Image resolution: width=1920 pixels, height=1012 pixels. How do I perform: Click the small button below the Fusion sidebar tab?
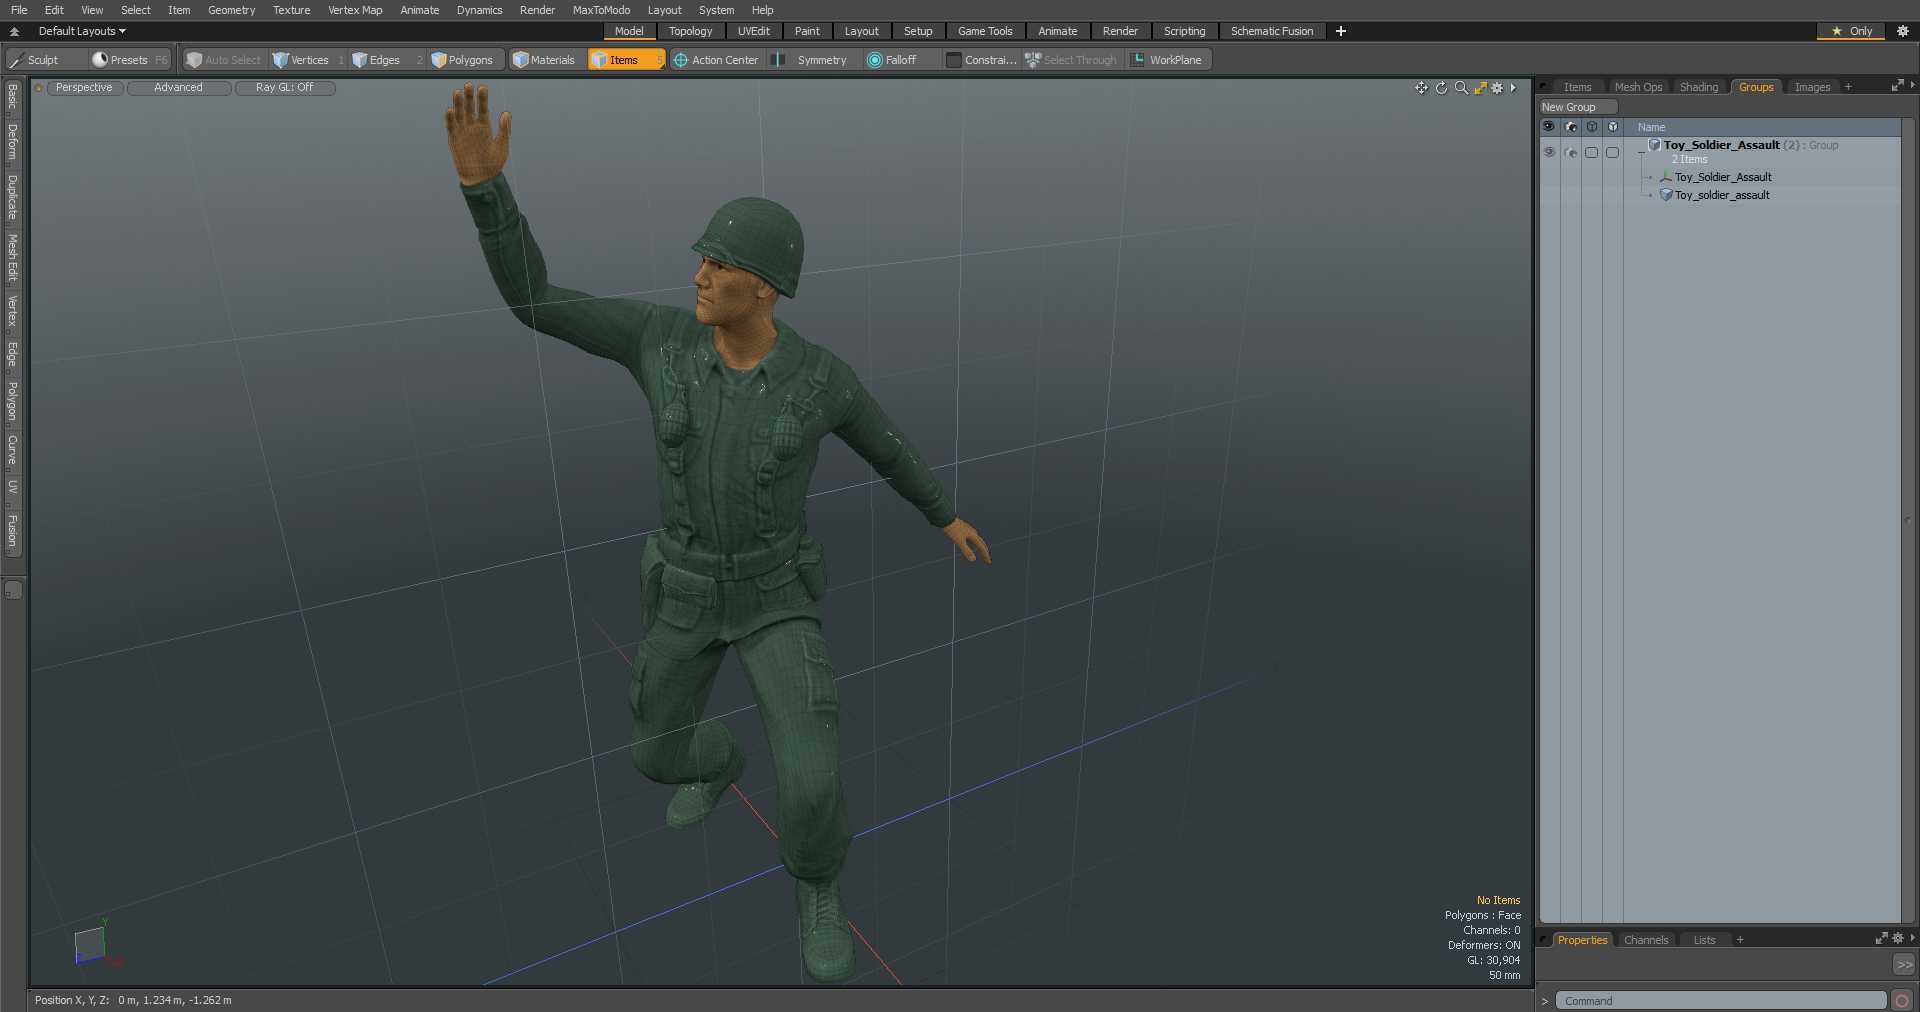pos(13,590)
